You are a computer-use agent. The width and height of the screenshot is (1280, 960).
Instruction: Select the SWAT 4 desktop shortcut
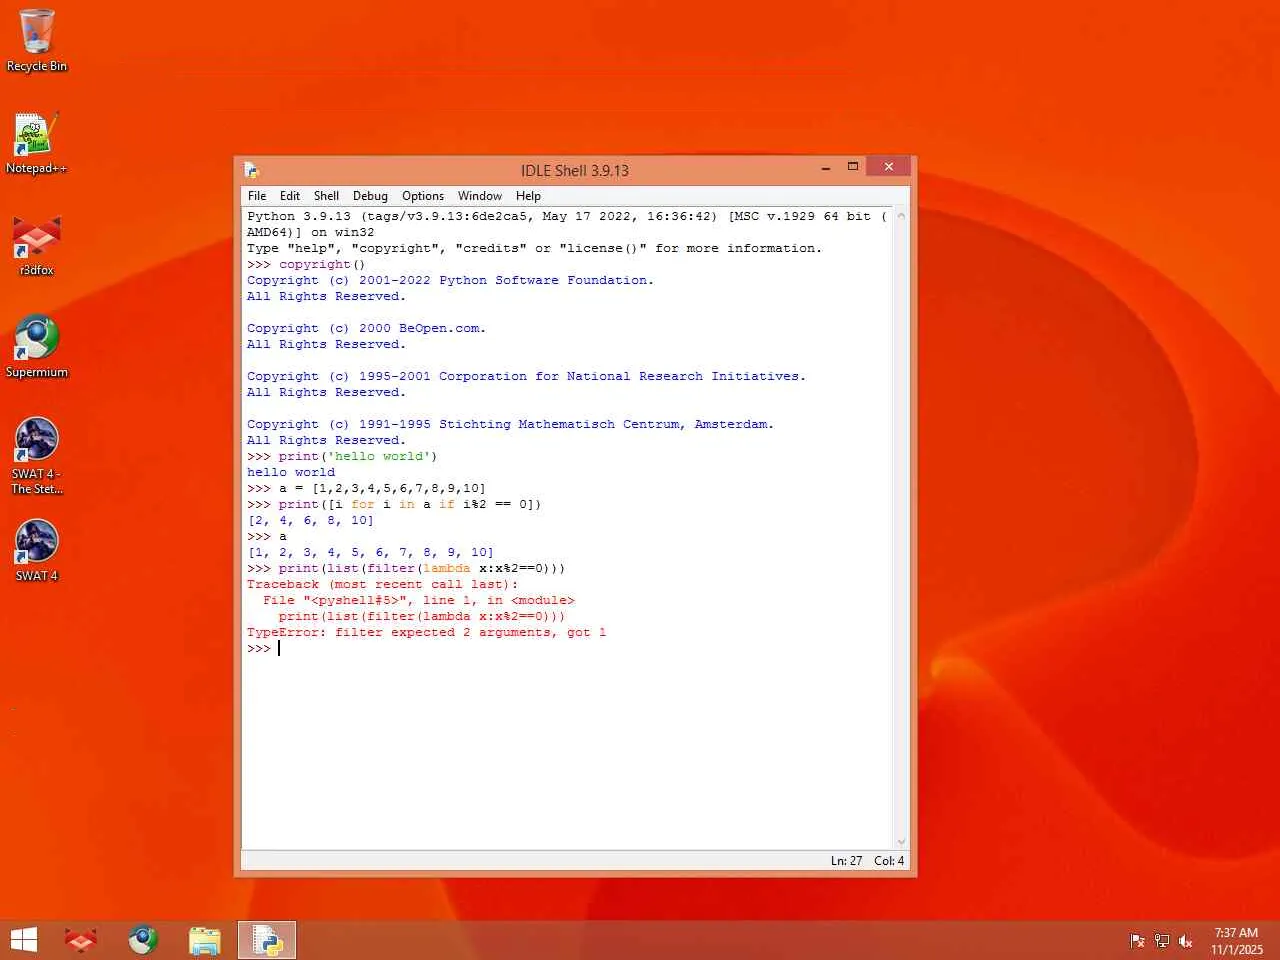pos(37,551)
